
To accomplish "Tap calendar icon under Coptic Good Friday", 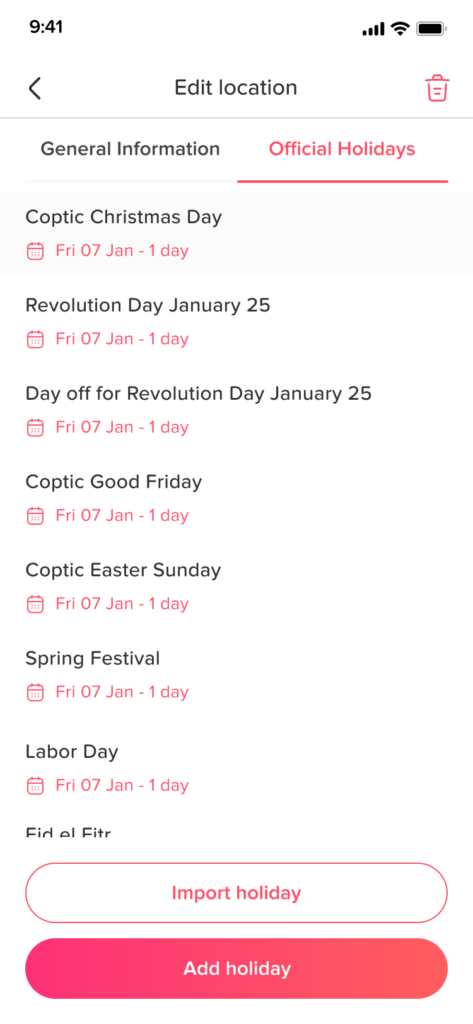I will pyautogui.click(x=35, y=516).
